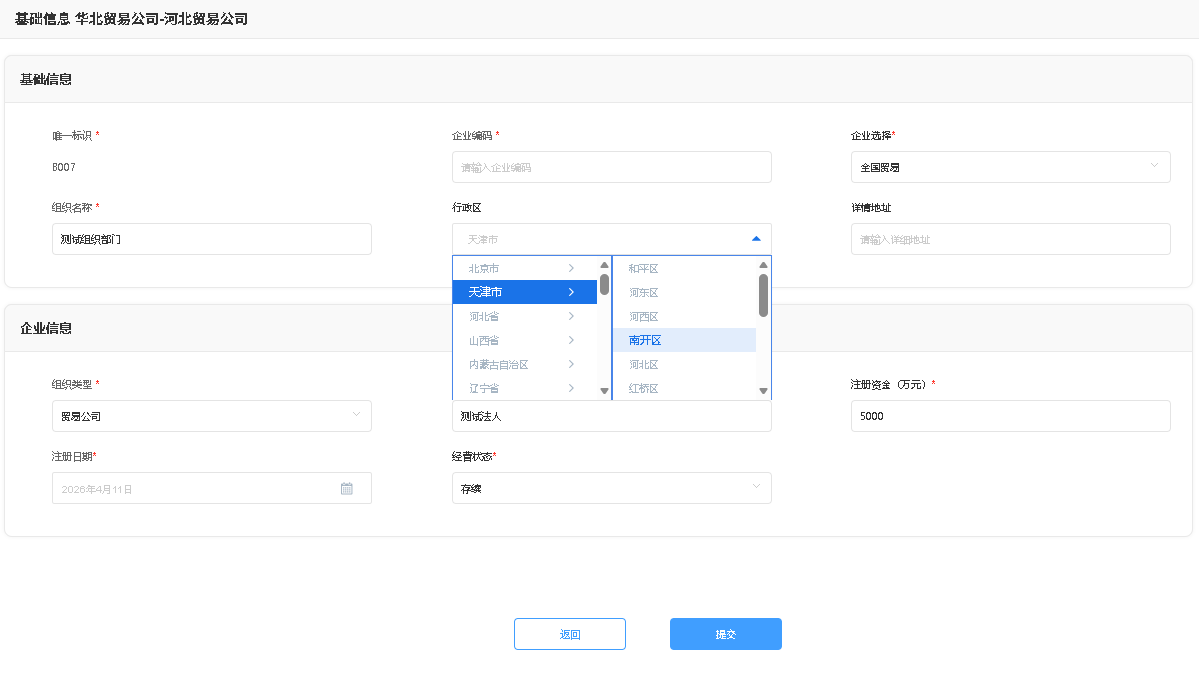Click the 返回 button
The width and height of the screenshot is (1199, 679).
tap(569, 634)
